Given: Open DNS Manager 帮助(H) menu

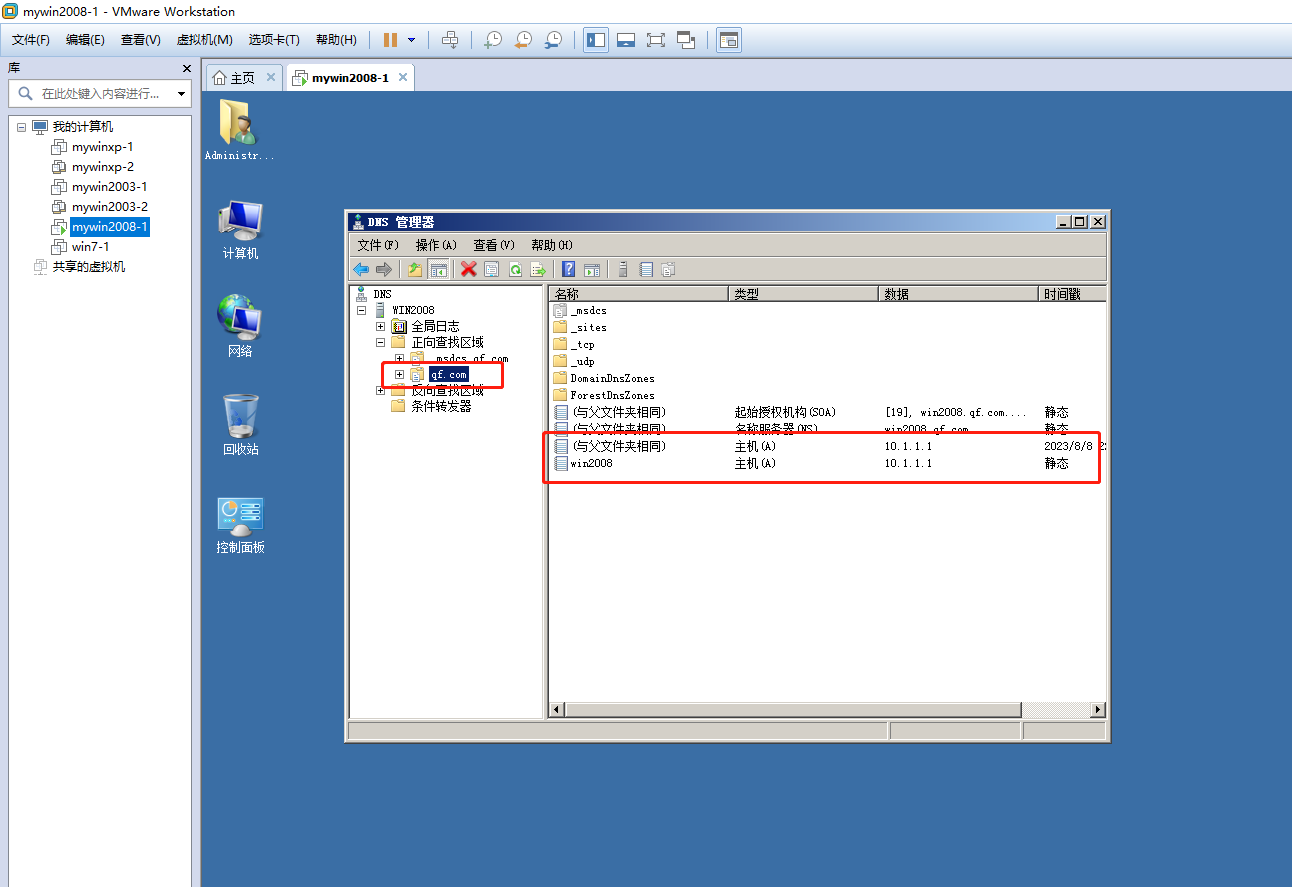Looking at the screenshot, I should (552, 245).
